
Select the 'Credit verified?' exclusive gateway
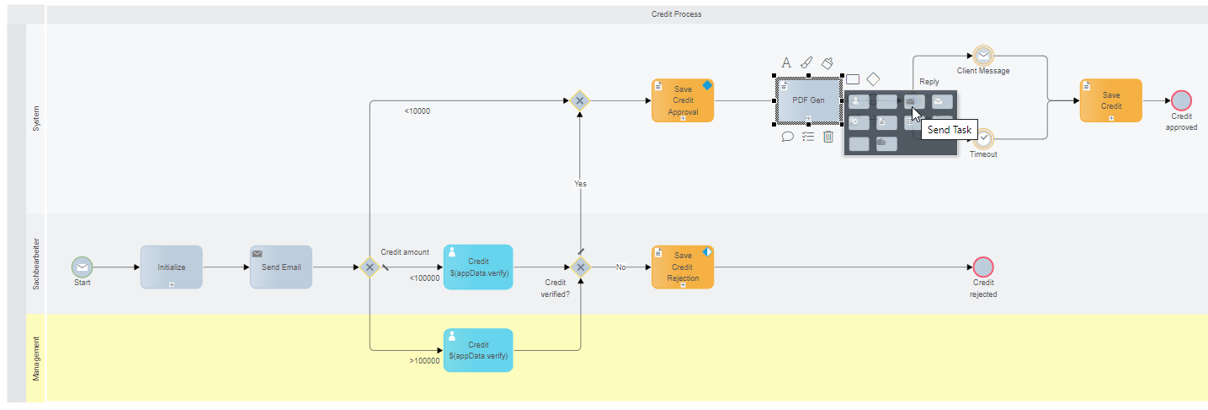(579, 267)
